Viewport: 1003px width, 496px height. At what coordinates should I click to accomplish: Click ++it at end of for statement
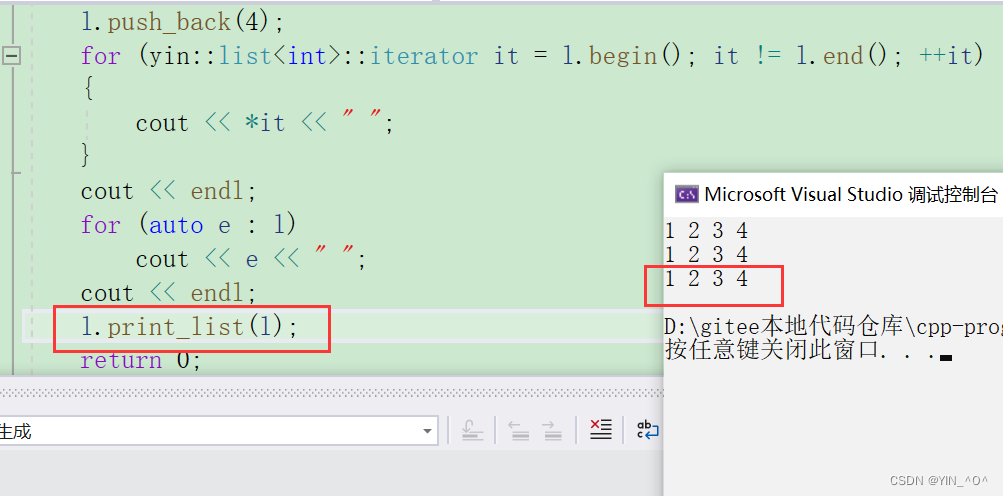click(x=945, y=56)
